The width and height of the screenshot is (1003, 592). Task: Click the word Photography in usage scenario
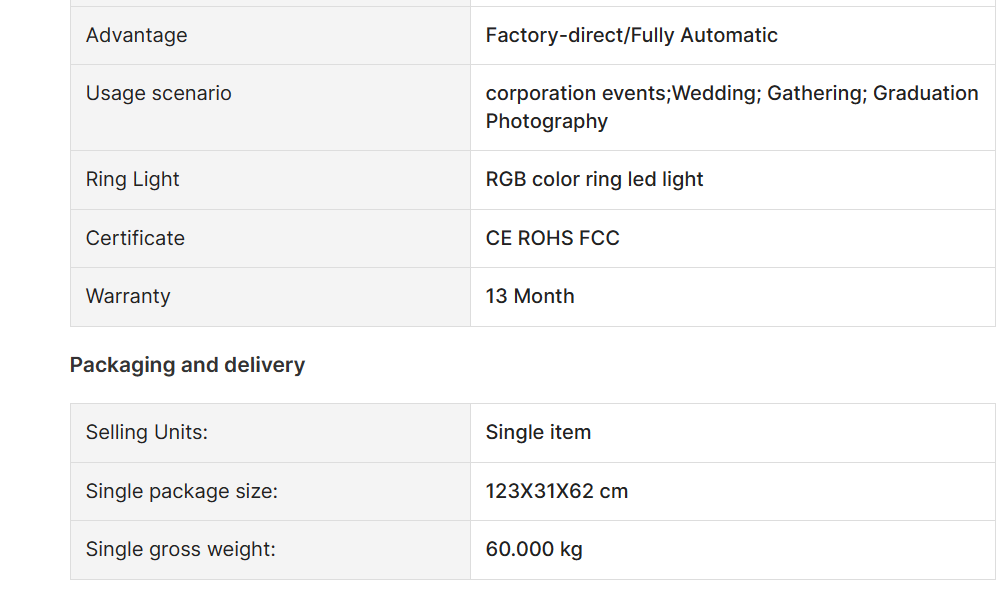tap(546, 122)
